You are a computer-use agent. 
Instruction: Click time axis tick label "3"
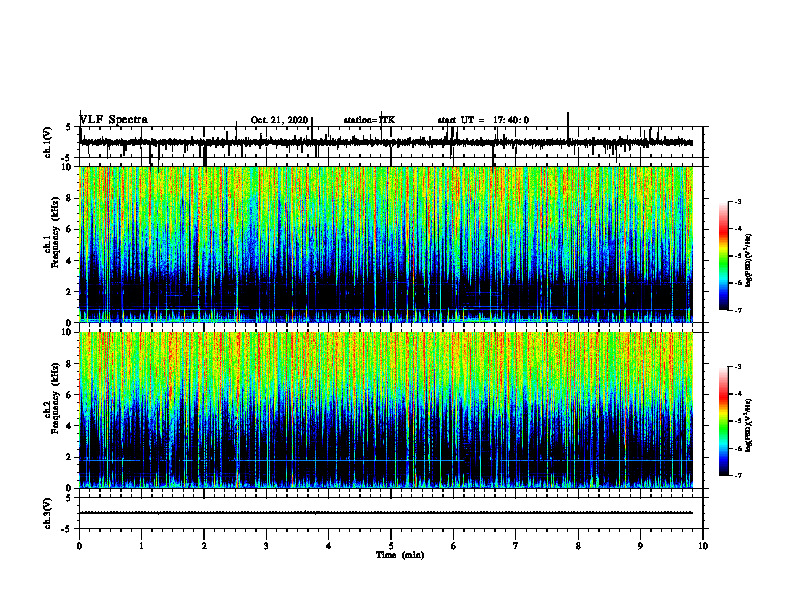tap(266, 546)
